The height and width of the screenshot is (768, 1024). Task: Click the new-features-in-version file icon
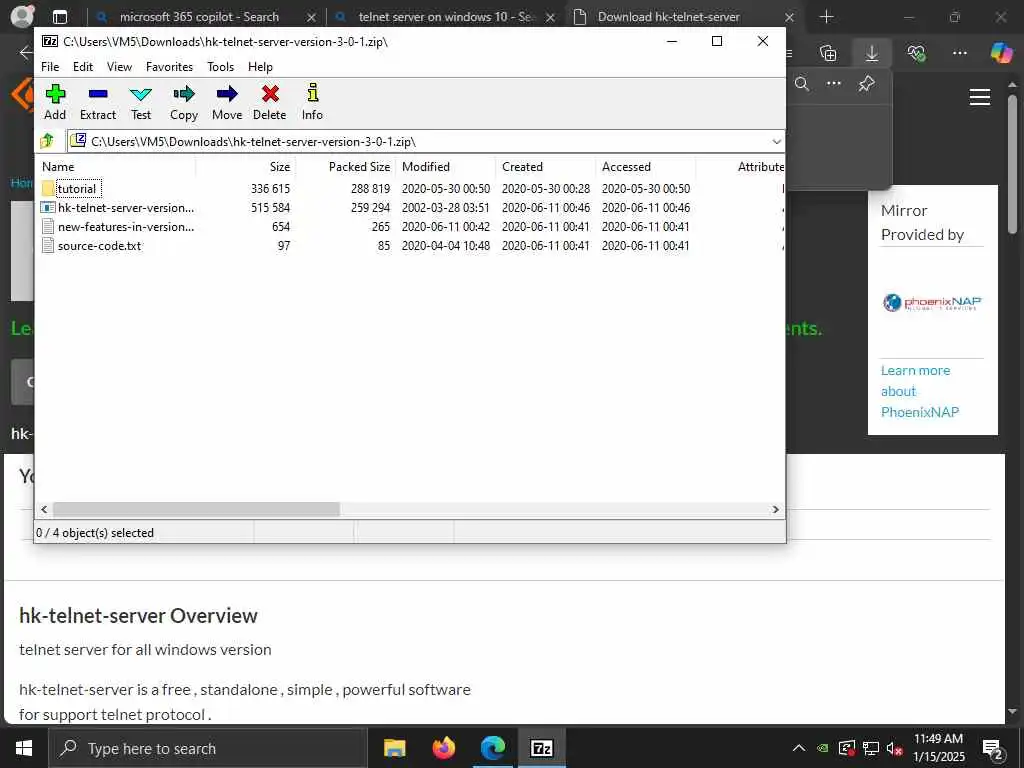pyautogui.click(x=48, y=227)
